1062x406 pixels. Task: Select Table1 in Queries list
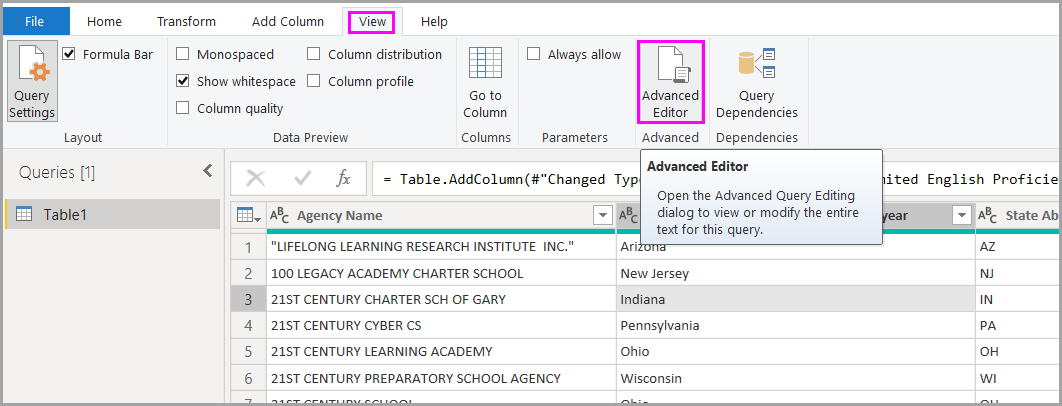click(65, 214)
